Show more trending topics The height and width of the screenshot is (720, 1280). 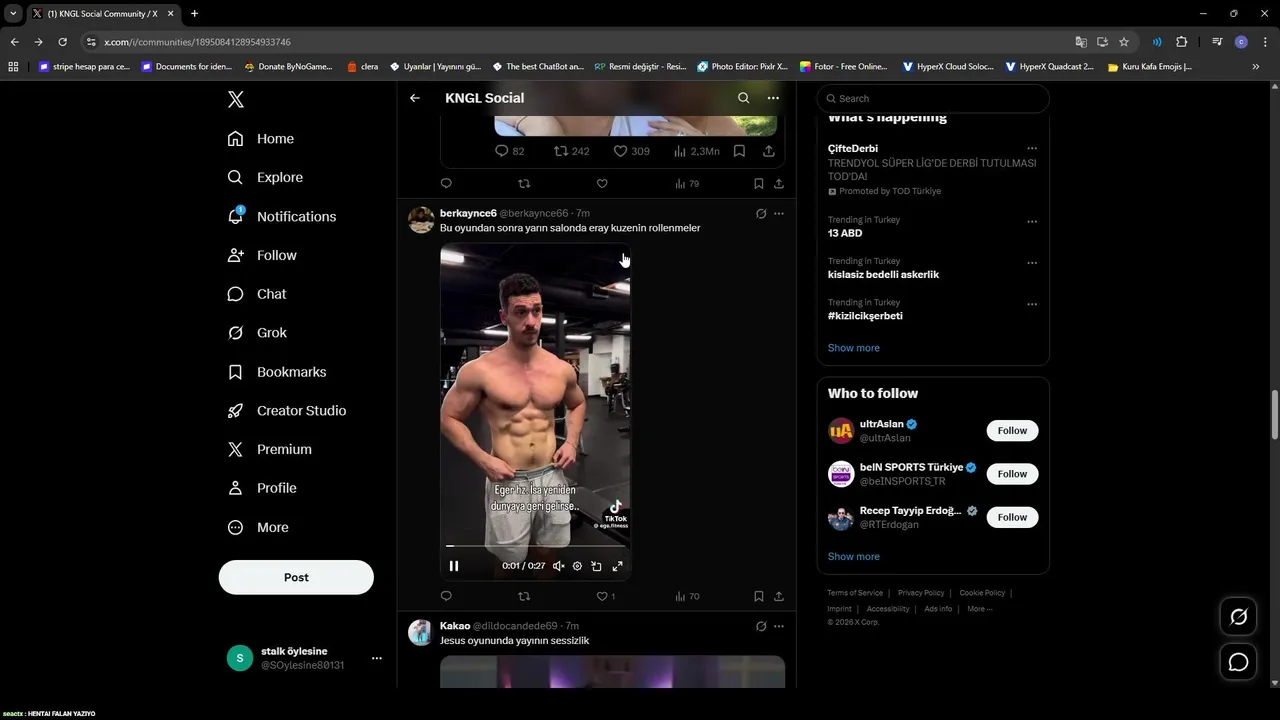854,348
